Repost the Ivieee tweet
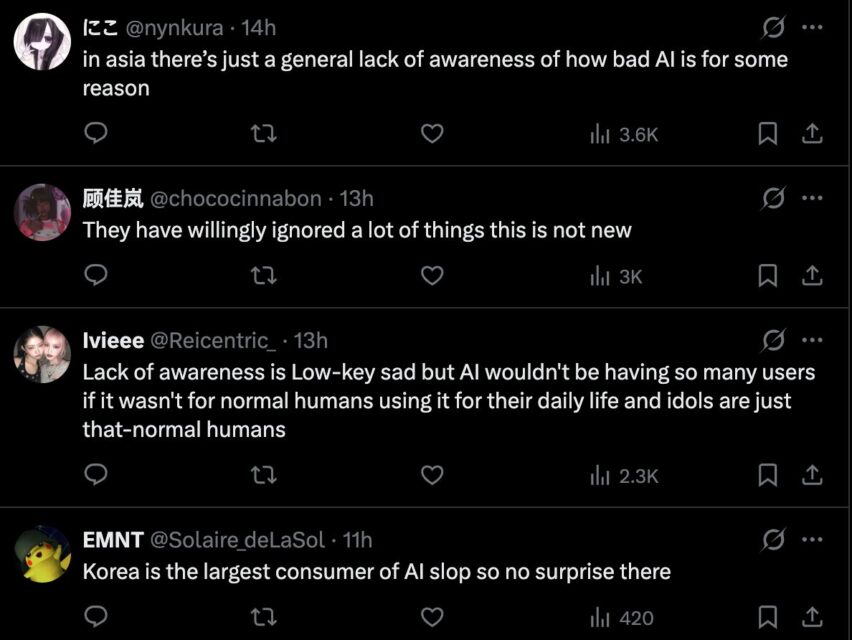852x640 pixels. (263, 475)
